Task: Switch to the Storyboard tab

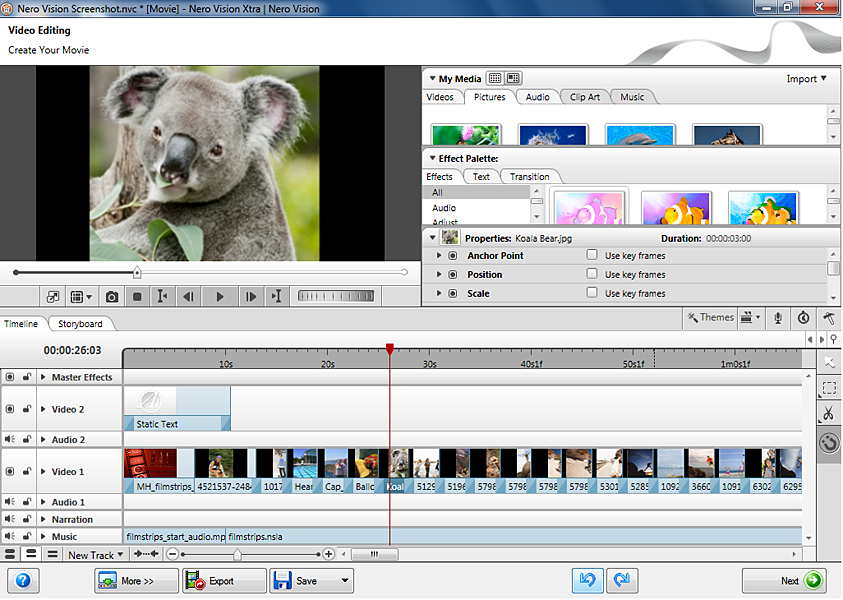Action: (x=80, y=324)
